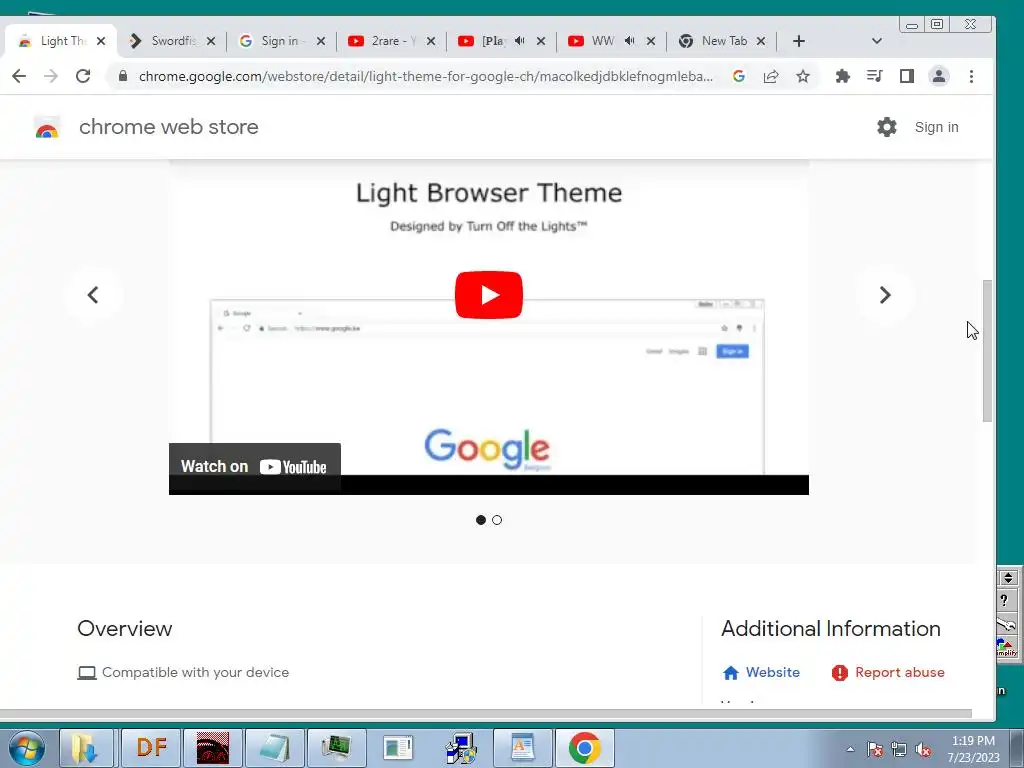Open Web Store settings gear
This screenshot has width=1024, height=768.
(x=886, y=127)
